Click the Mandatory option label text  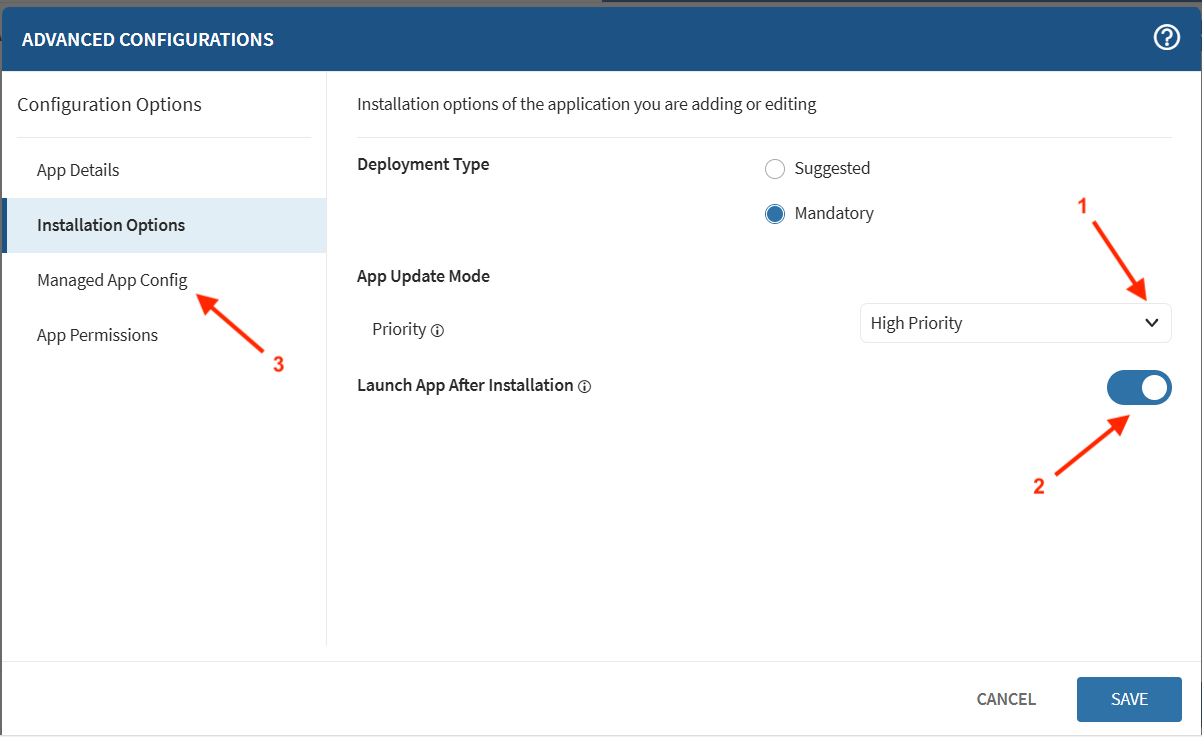pos(834,214)
